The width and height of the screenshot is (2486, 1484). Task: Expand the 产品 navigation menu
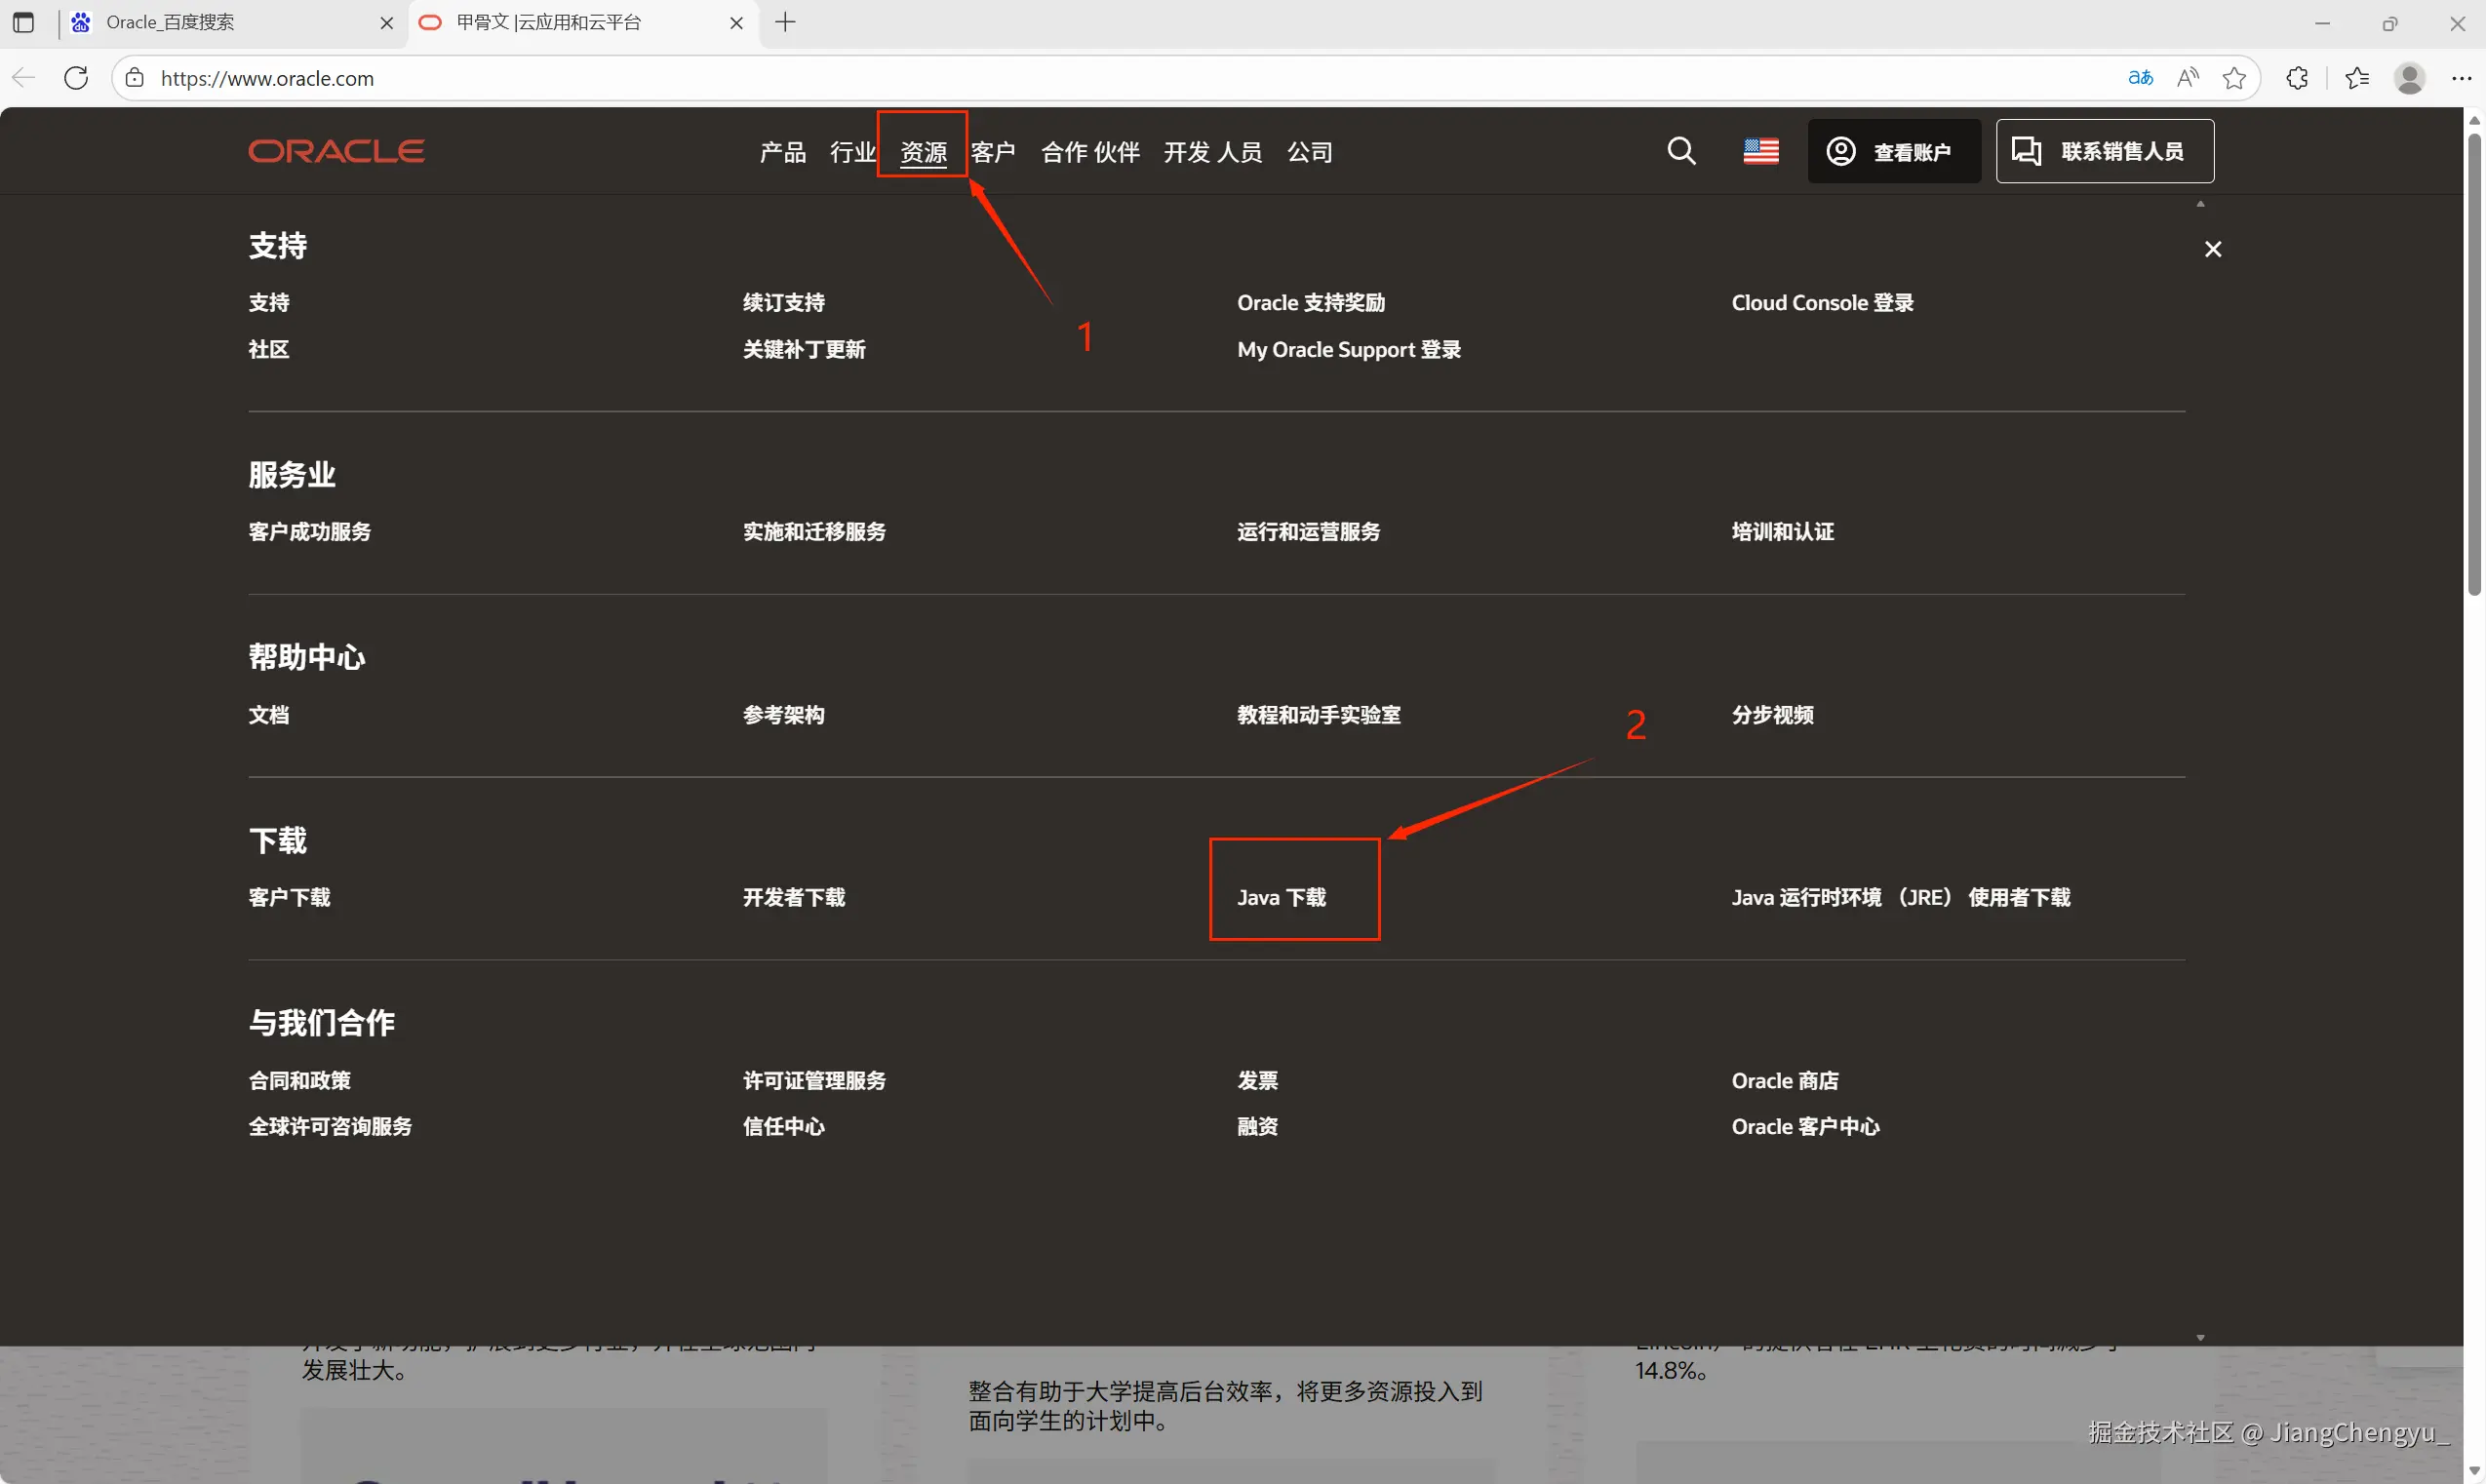click(782, 152)
